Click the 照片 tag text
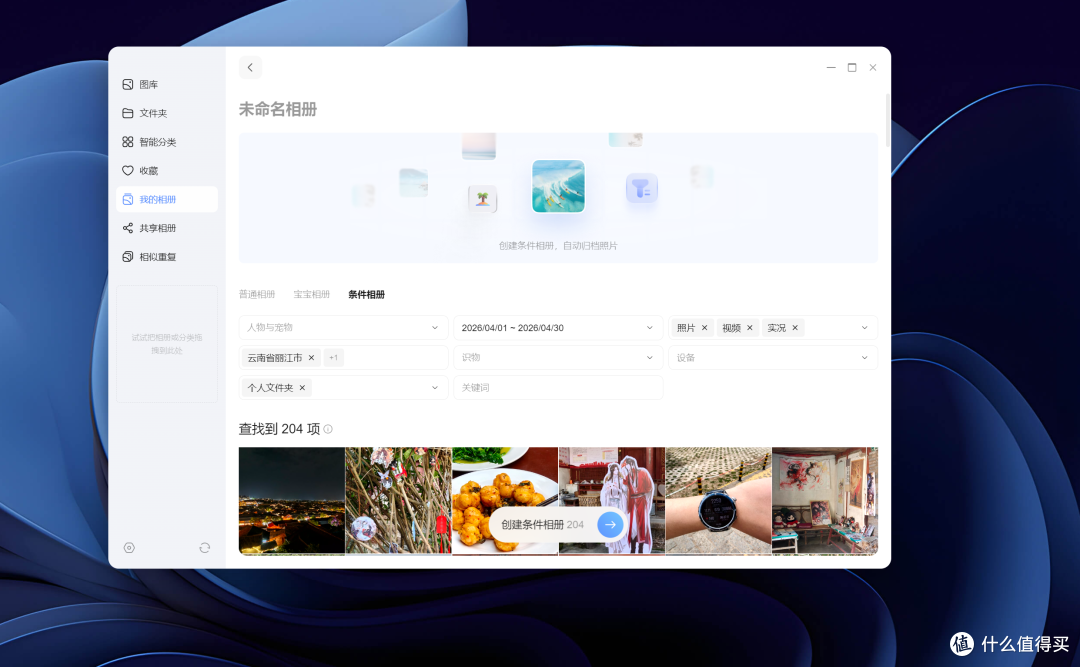The image size is (1080, 667). click(686, 328)
